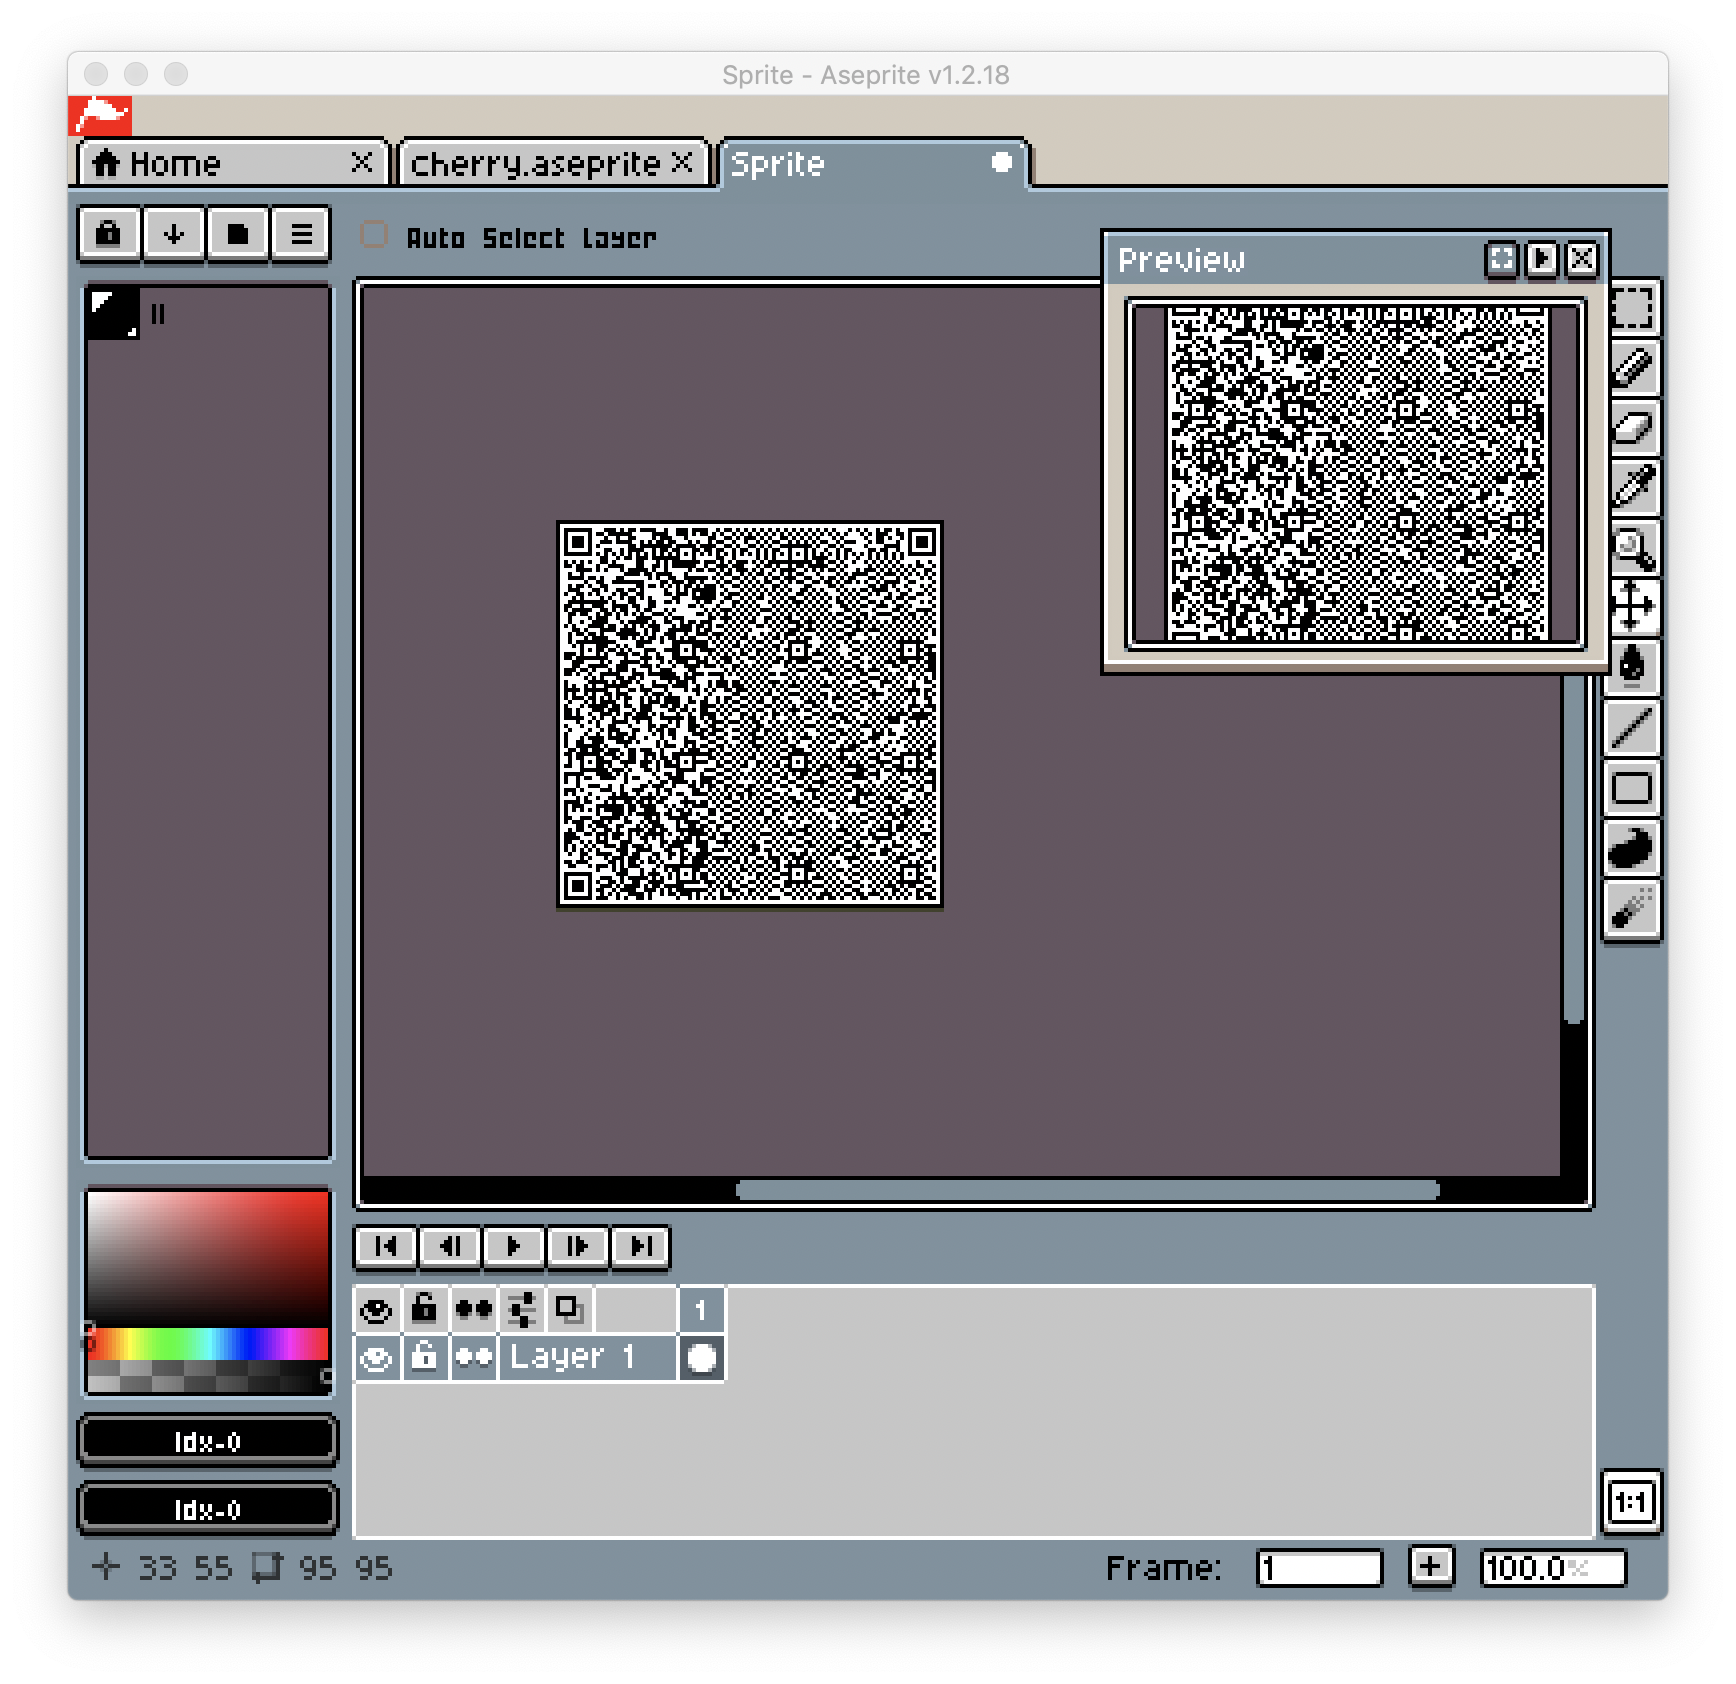Viewport: 1736px width, 1684px height.
Task: Play animation in Preview window
Action: 1542,260
